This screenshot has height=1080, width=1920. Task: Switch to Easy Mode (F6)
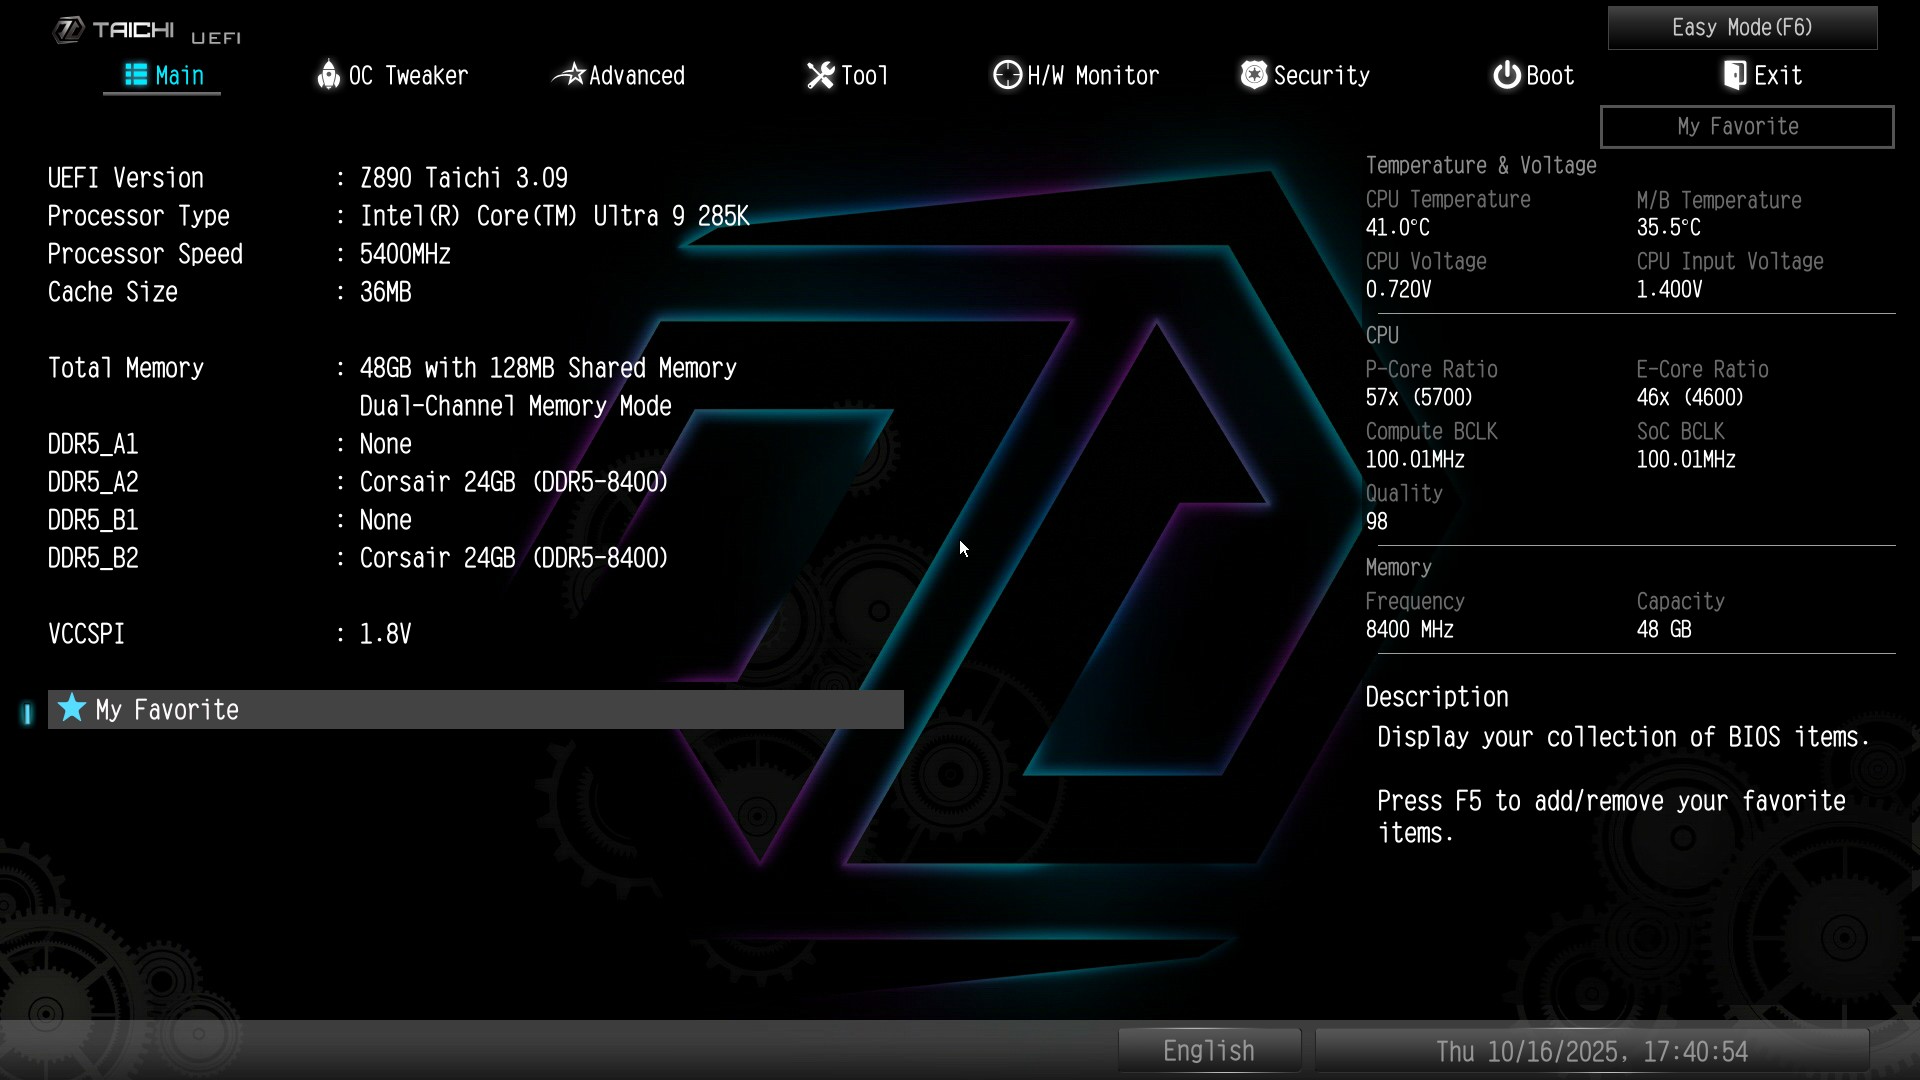tap(1742, 28)
